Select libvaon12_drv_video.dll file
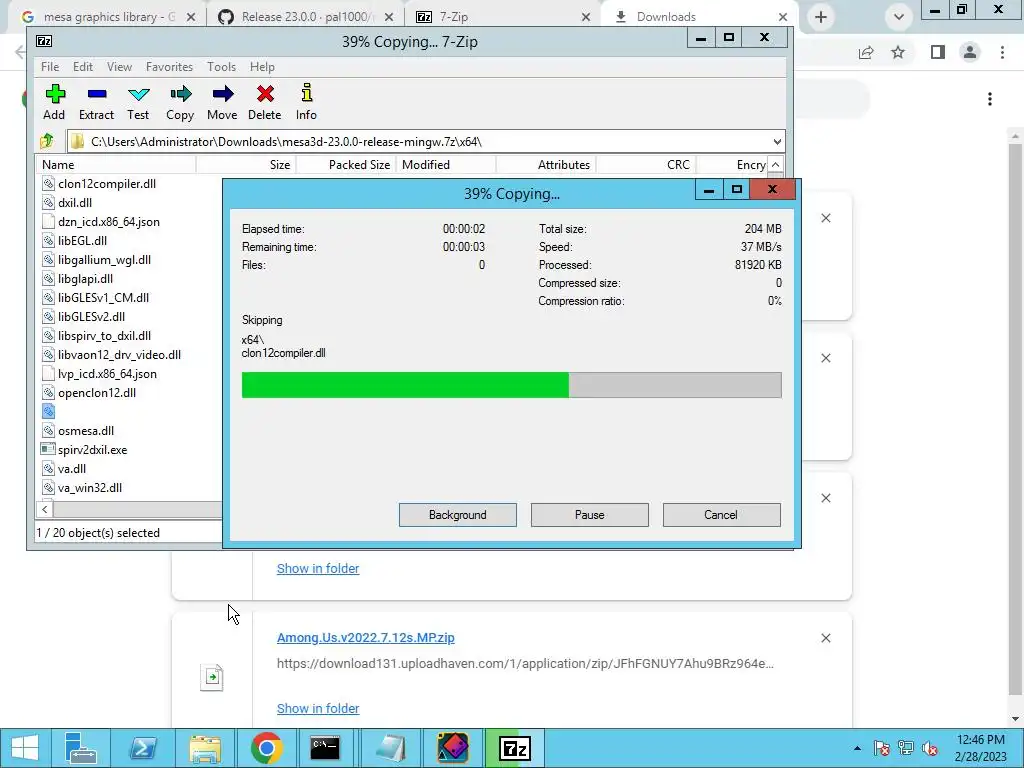 (119, 355)
